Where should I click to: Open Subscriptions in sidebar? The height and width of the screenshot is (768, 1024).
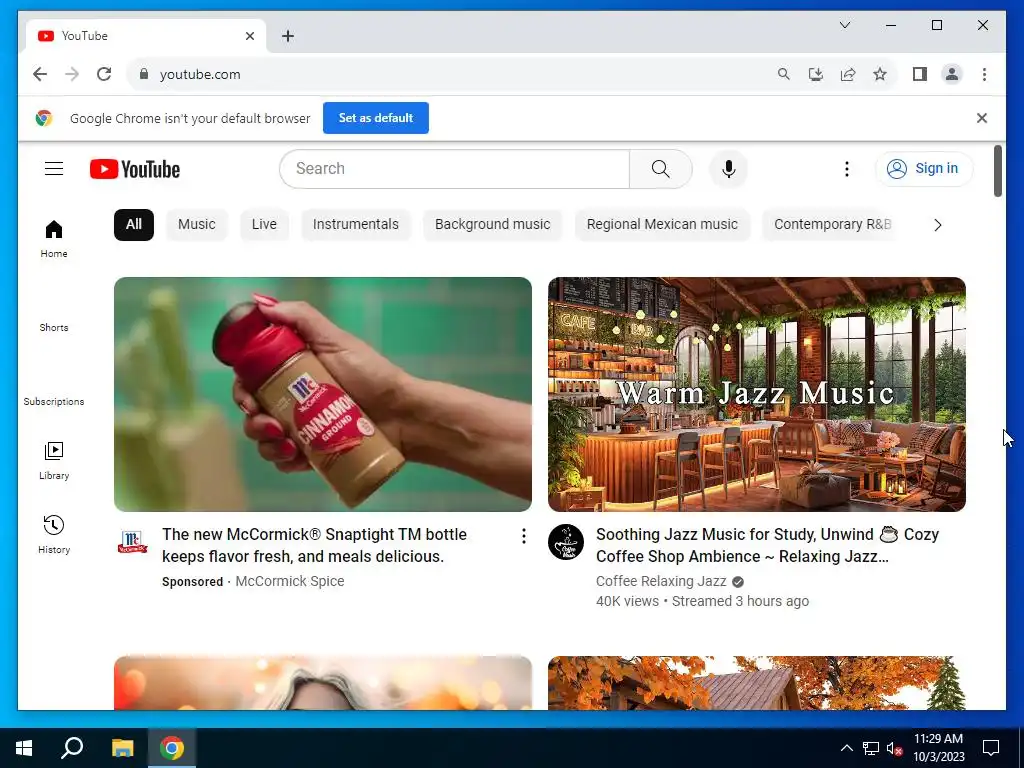click(54, 401)
